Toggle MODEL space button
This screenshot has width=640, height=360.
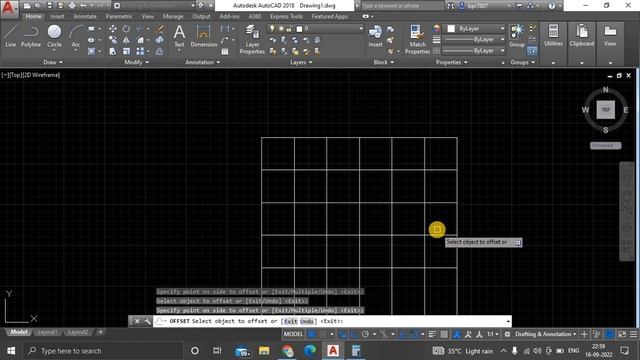[293, 334]
